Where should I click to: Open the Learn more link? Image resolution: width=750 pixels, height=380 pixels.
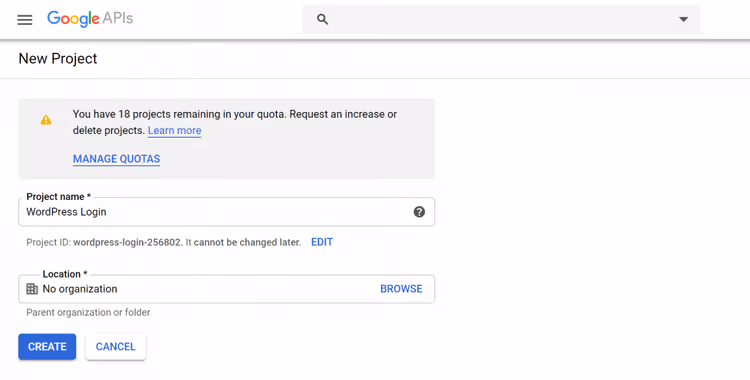tap(175, 130)
